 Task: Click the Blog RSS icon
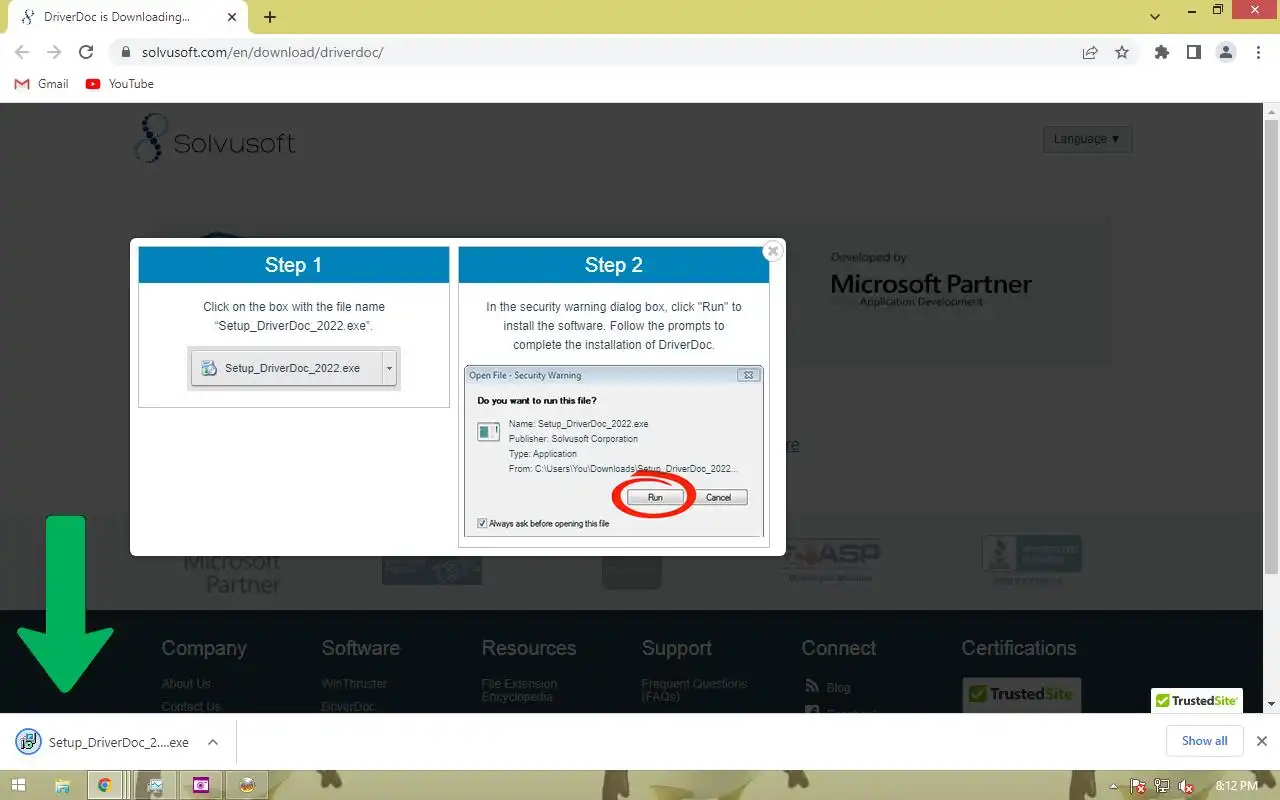click(x=812, y=687)
